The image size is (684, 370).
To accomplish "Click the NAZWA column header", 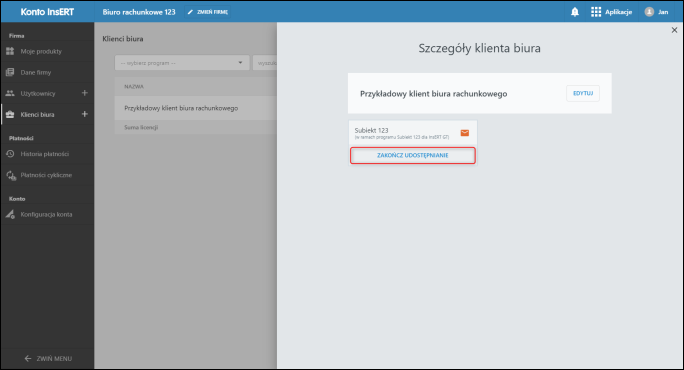I will click(134, 86).
